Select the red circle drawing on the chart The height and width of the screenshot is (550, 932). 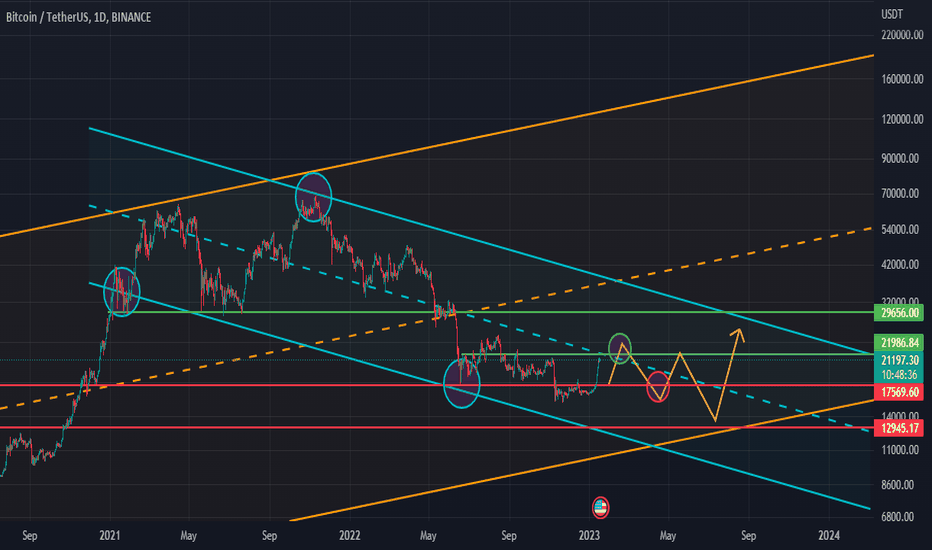658,386
